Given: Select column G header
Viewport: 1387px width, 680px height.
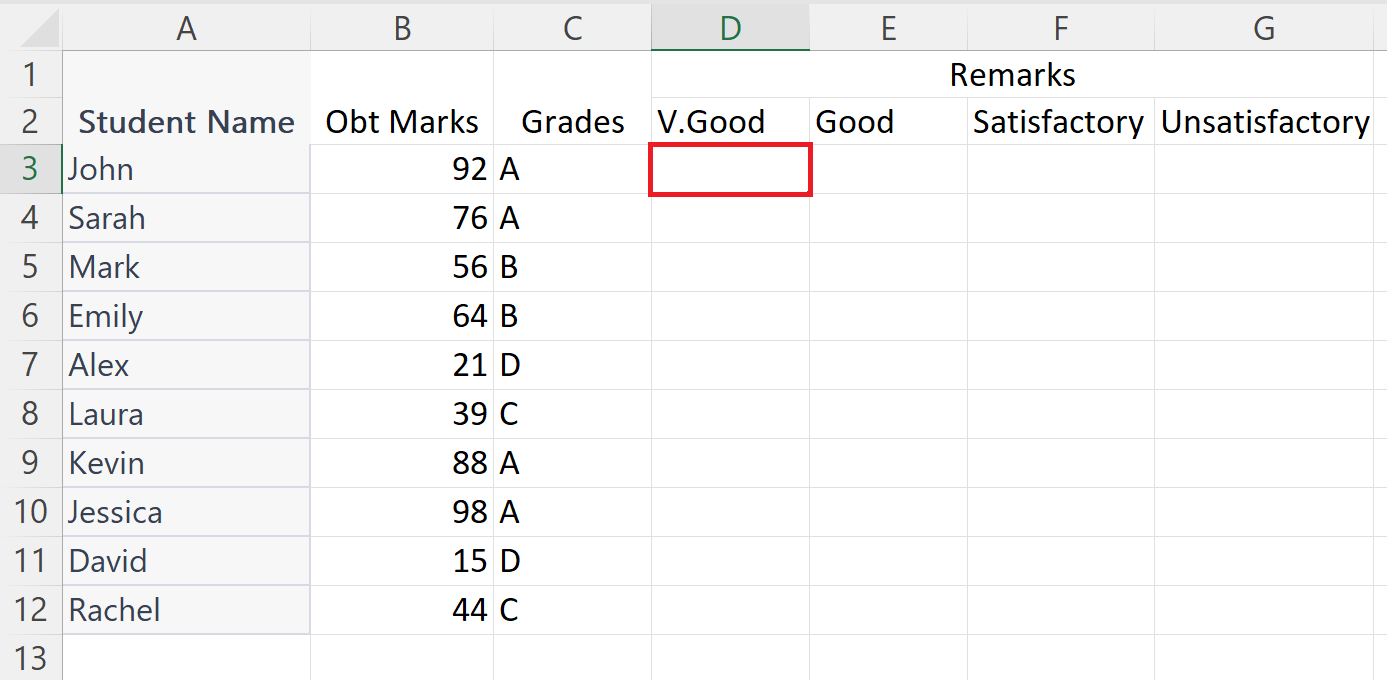Looking at the screenshot, I should click(x=1263, y=28).
